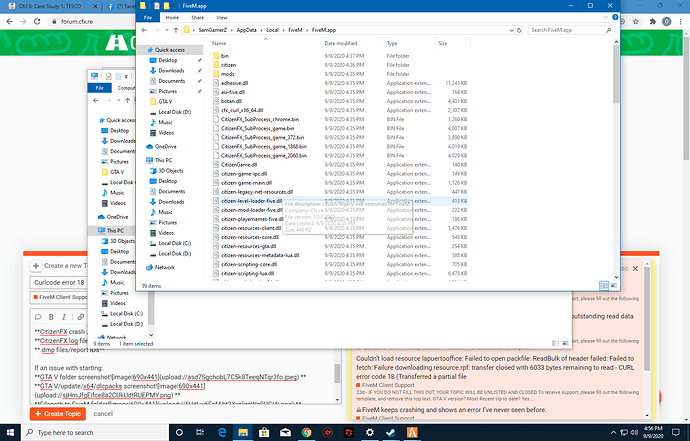This screenshot has width=690, height=441.
Task: Open OneDrive in the FiveM.app sidebar
Action: coord(165,146)
